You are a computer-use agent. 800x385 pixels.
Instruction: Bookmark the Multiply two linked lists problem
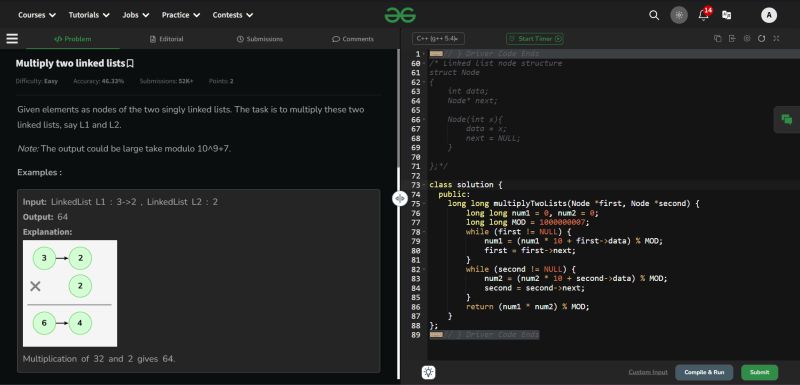pyautogui.click(x=130, y=63)
